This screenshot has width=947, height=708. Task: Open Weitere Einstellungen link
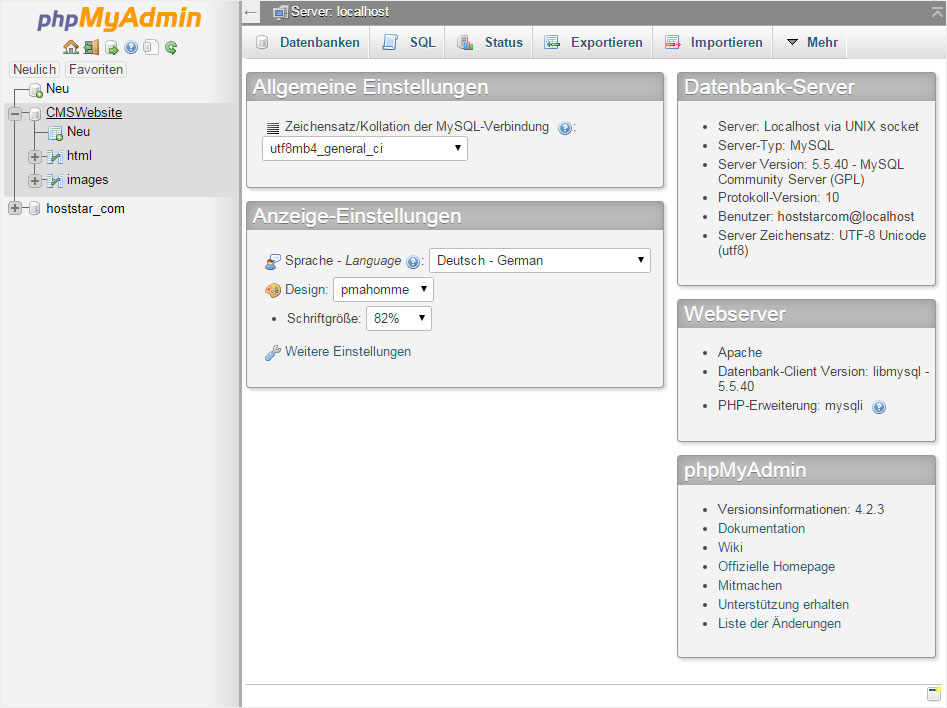coord(348,352)
